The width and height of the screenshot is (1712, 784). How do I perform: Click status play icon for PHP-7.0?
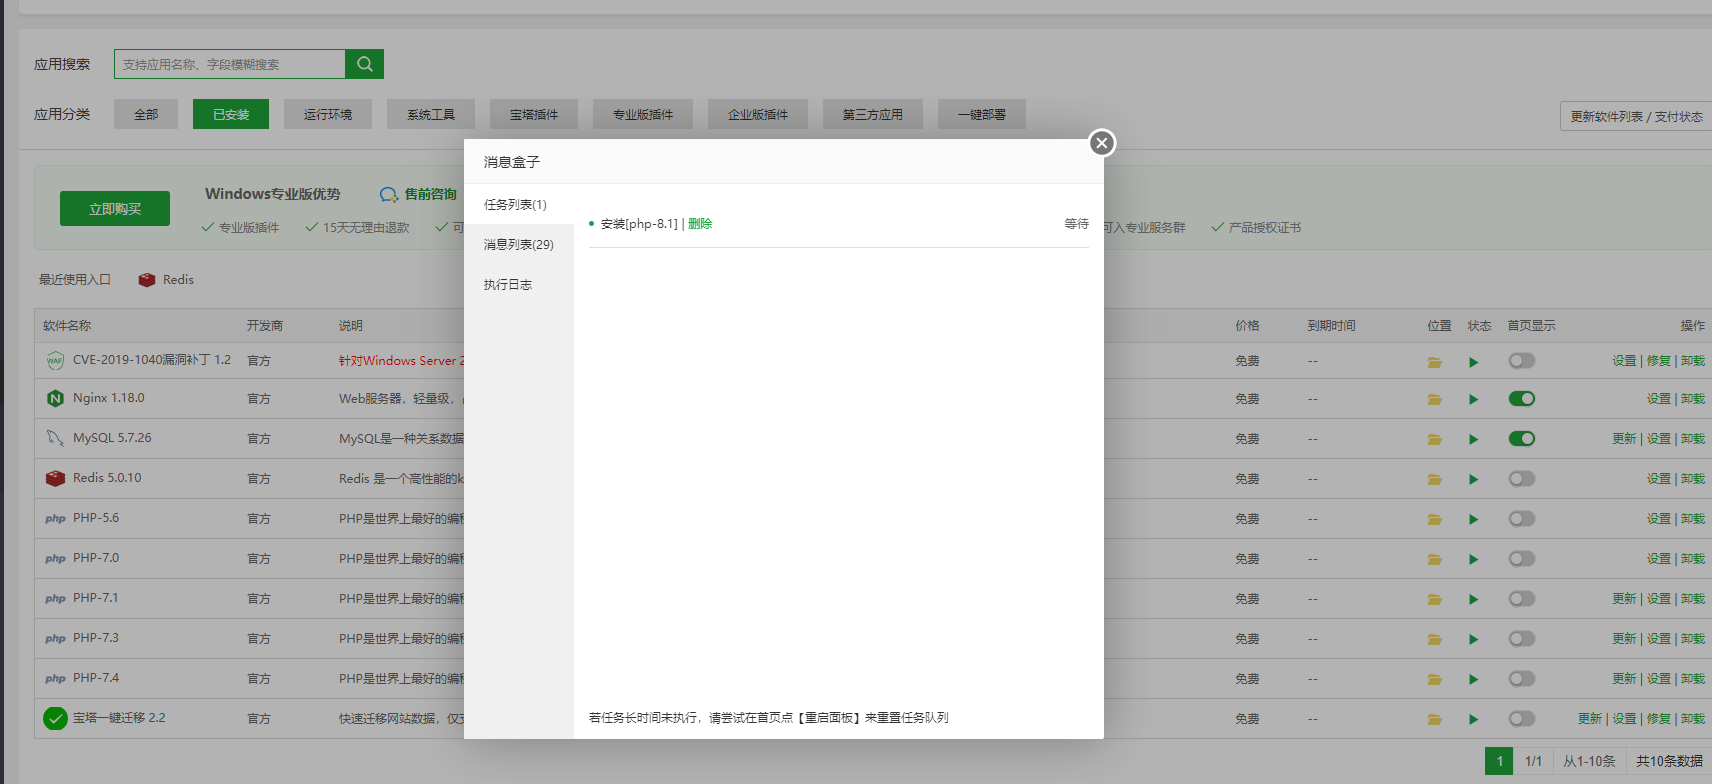(x=1474, y=559)
